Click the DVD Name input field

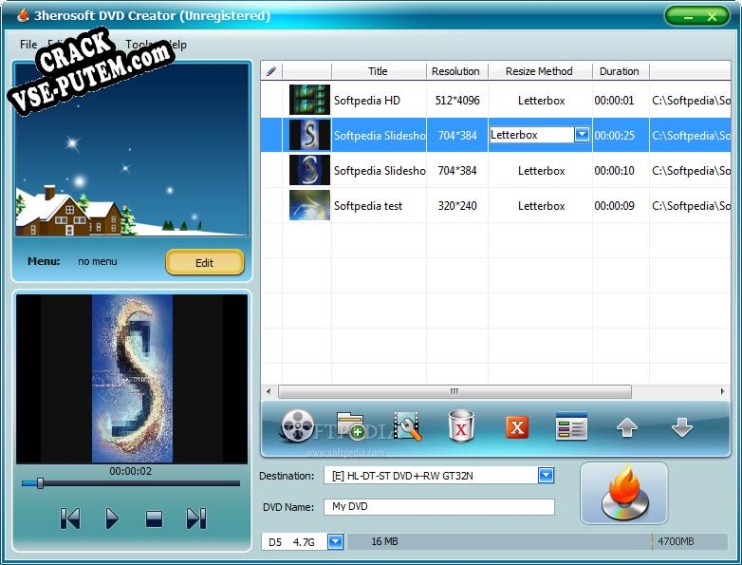pyautogui.click(x=439, y=507)
